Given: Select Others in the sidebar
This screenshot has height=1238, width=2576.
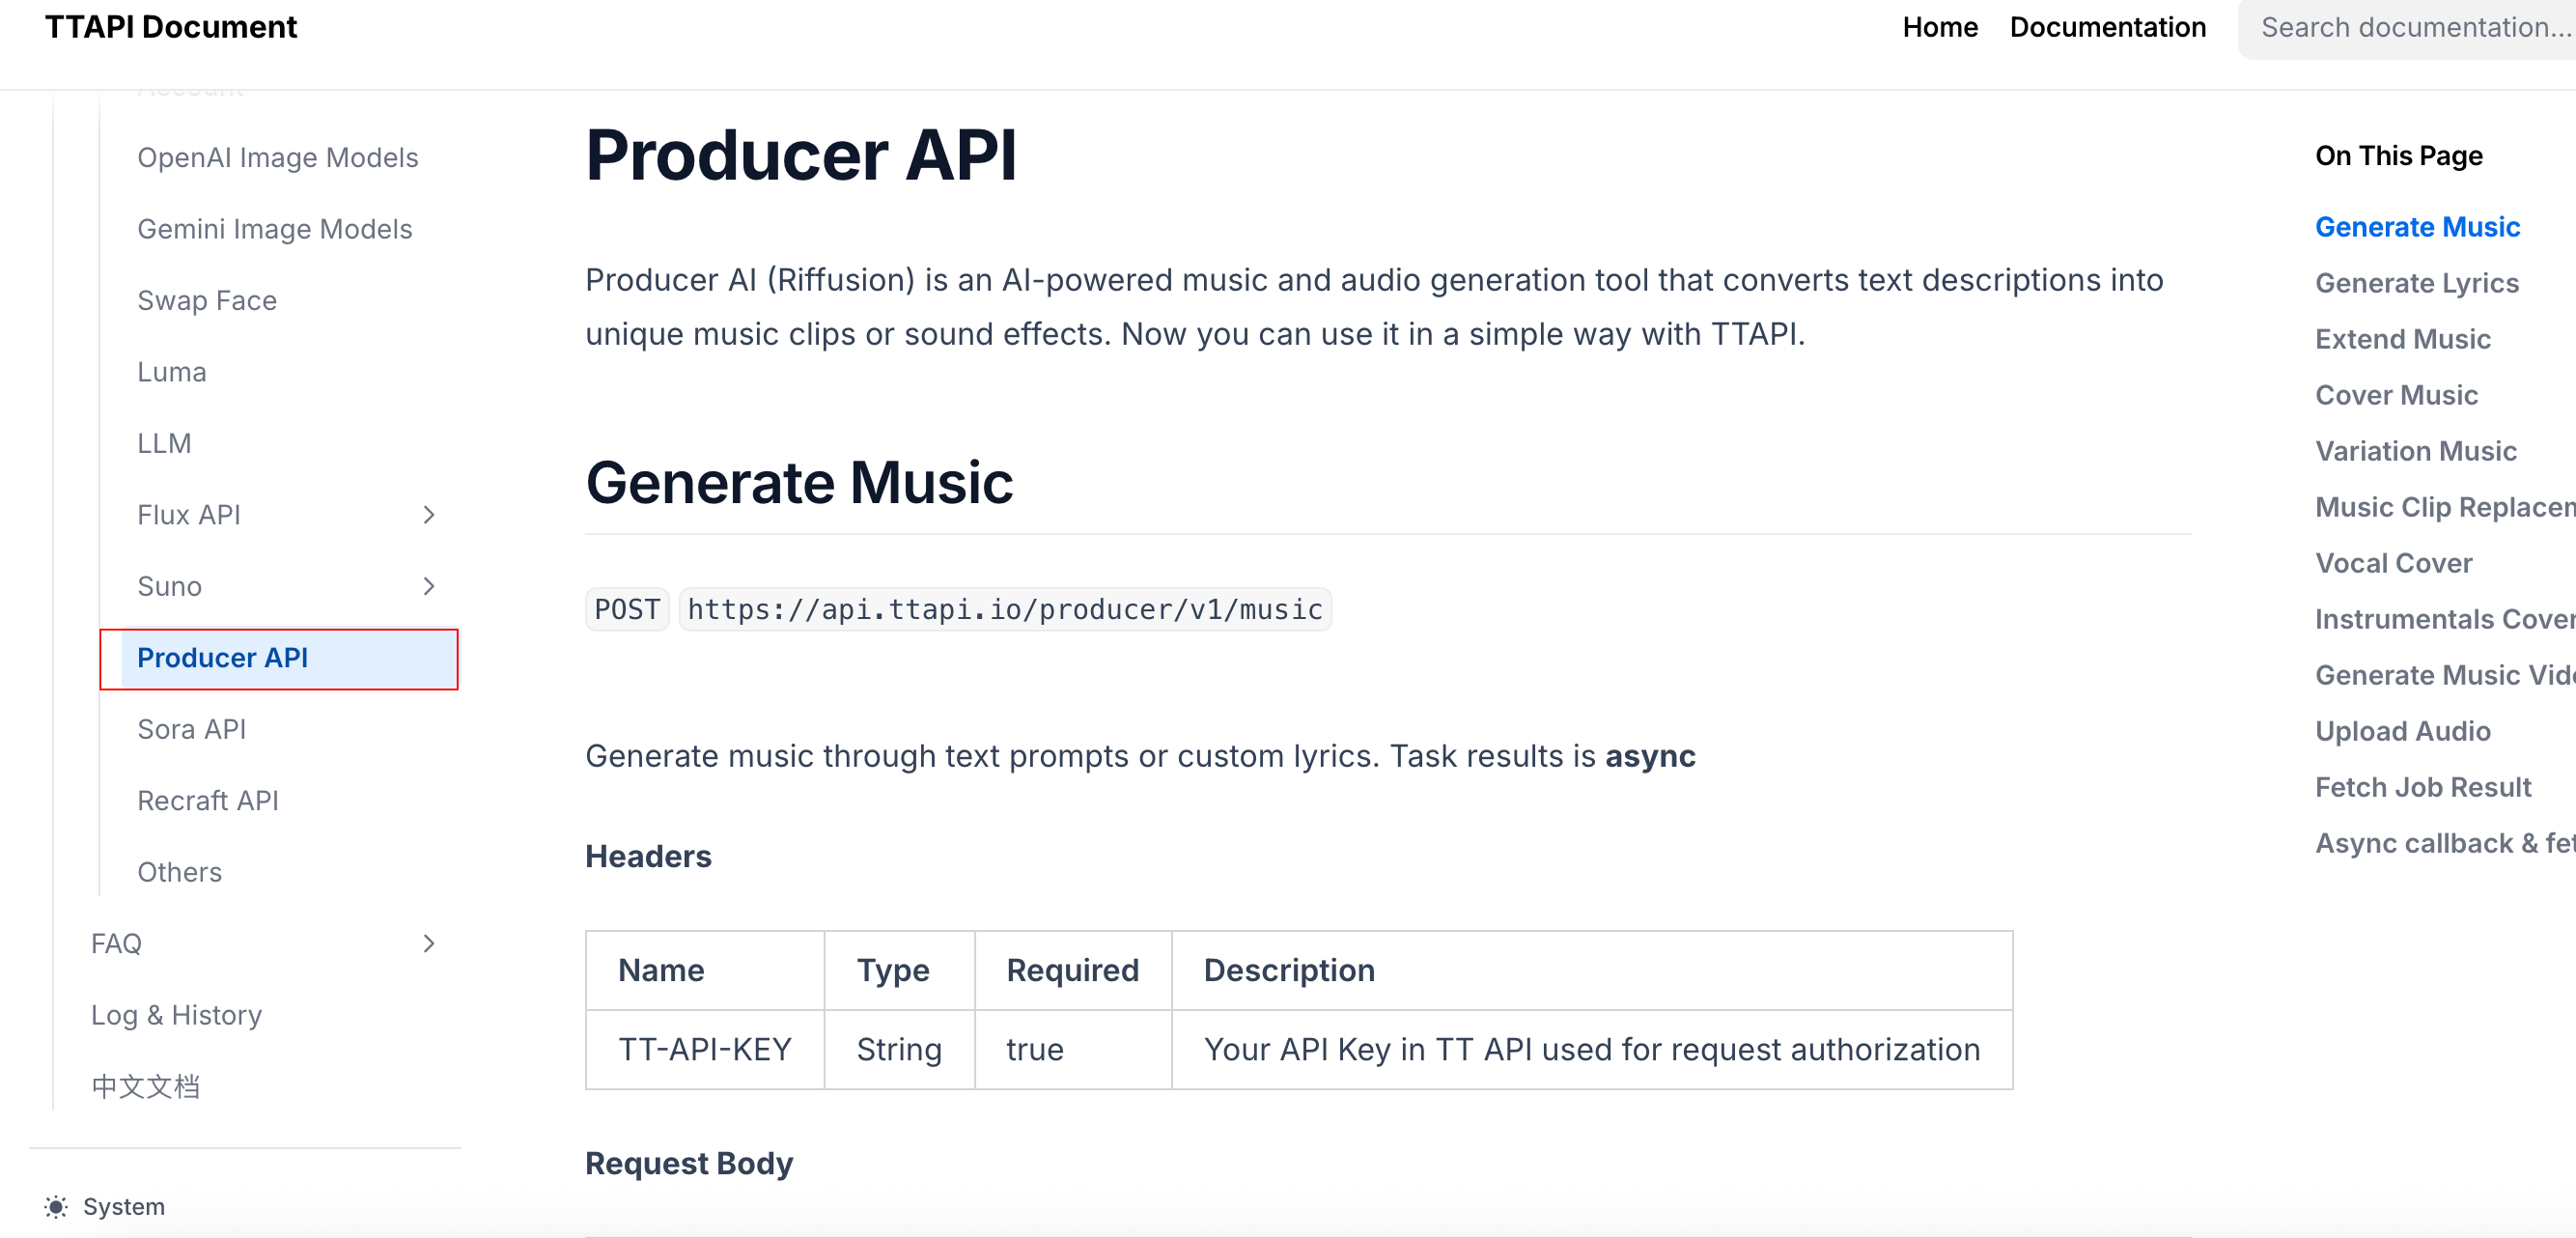Looking at the screenshot, I should (x=179, y=872).
